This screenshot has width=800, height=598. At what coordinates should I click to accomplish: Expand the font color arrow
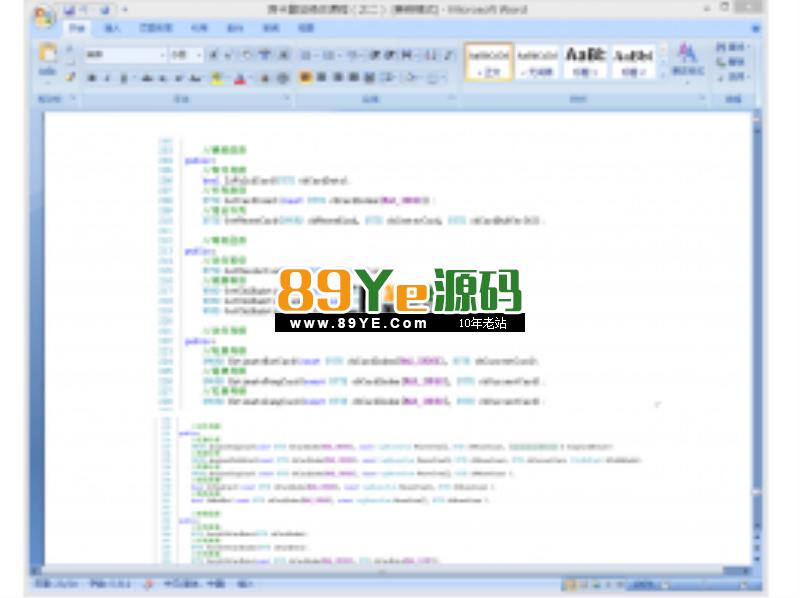pos(251,78)
